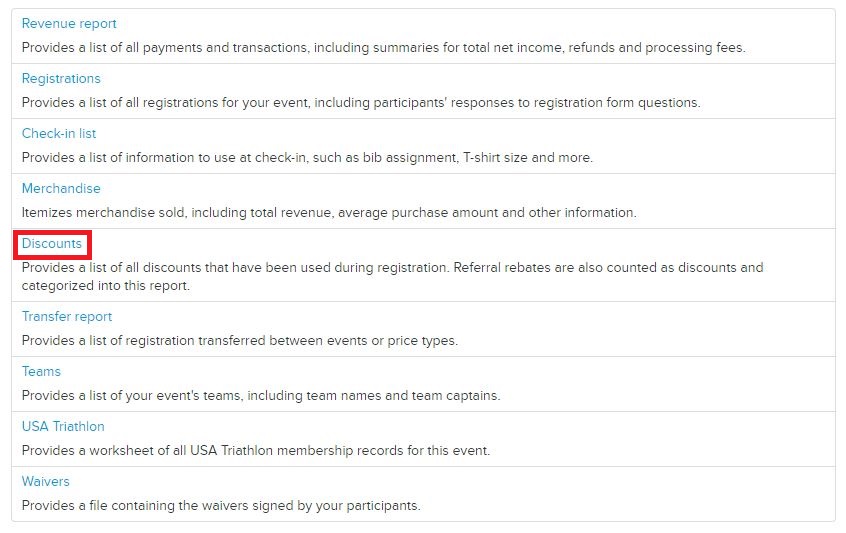
Task: Select the Revenue report description about payments and transactions
Action: click(383, 48)
